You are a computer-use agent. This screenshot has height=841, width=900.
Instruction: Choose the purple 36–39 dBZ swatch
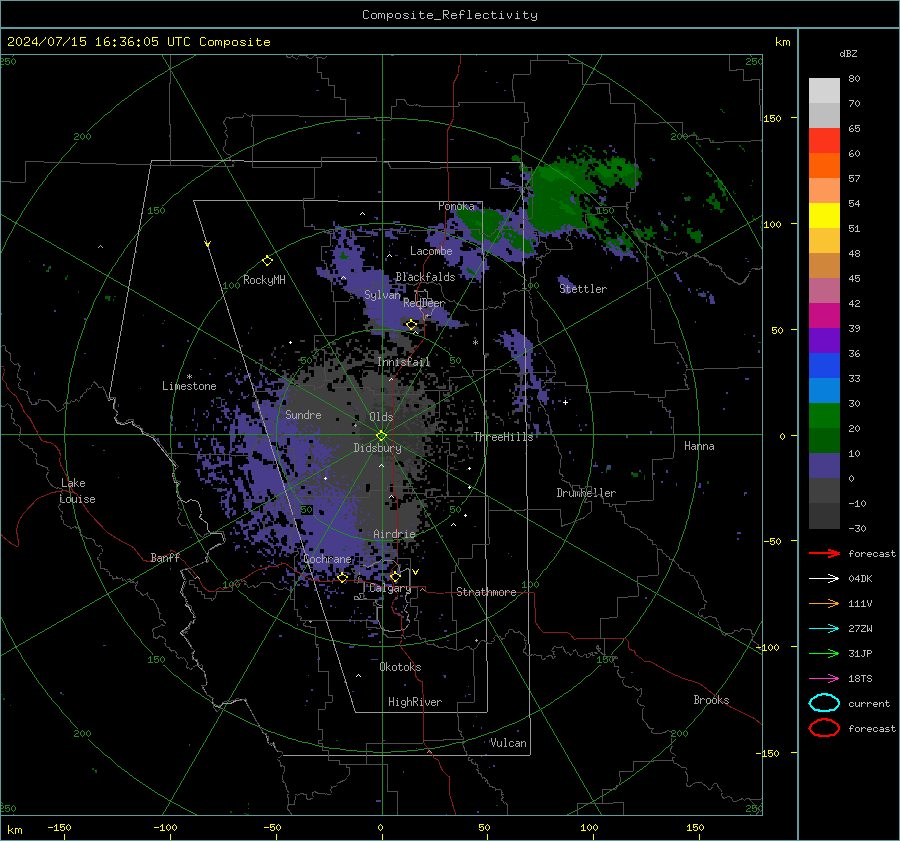click(x=824, y=341)
